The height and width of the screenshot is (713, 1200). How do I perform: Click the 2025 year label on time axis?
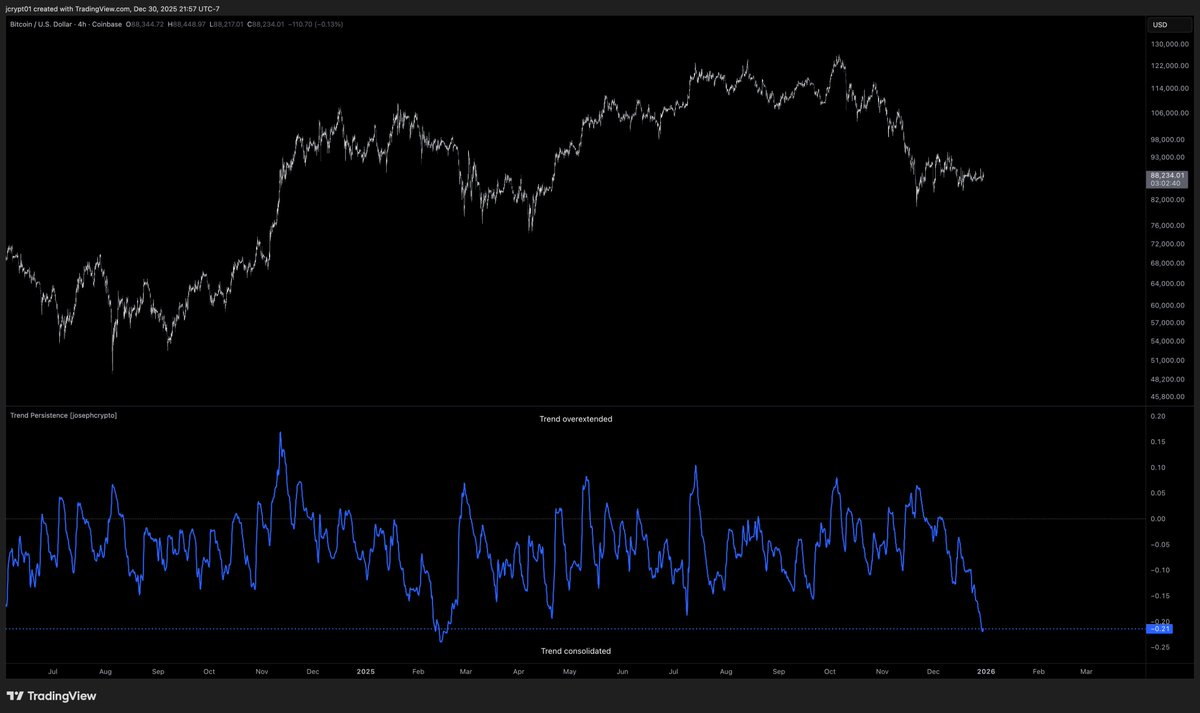coord(364,672)
